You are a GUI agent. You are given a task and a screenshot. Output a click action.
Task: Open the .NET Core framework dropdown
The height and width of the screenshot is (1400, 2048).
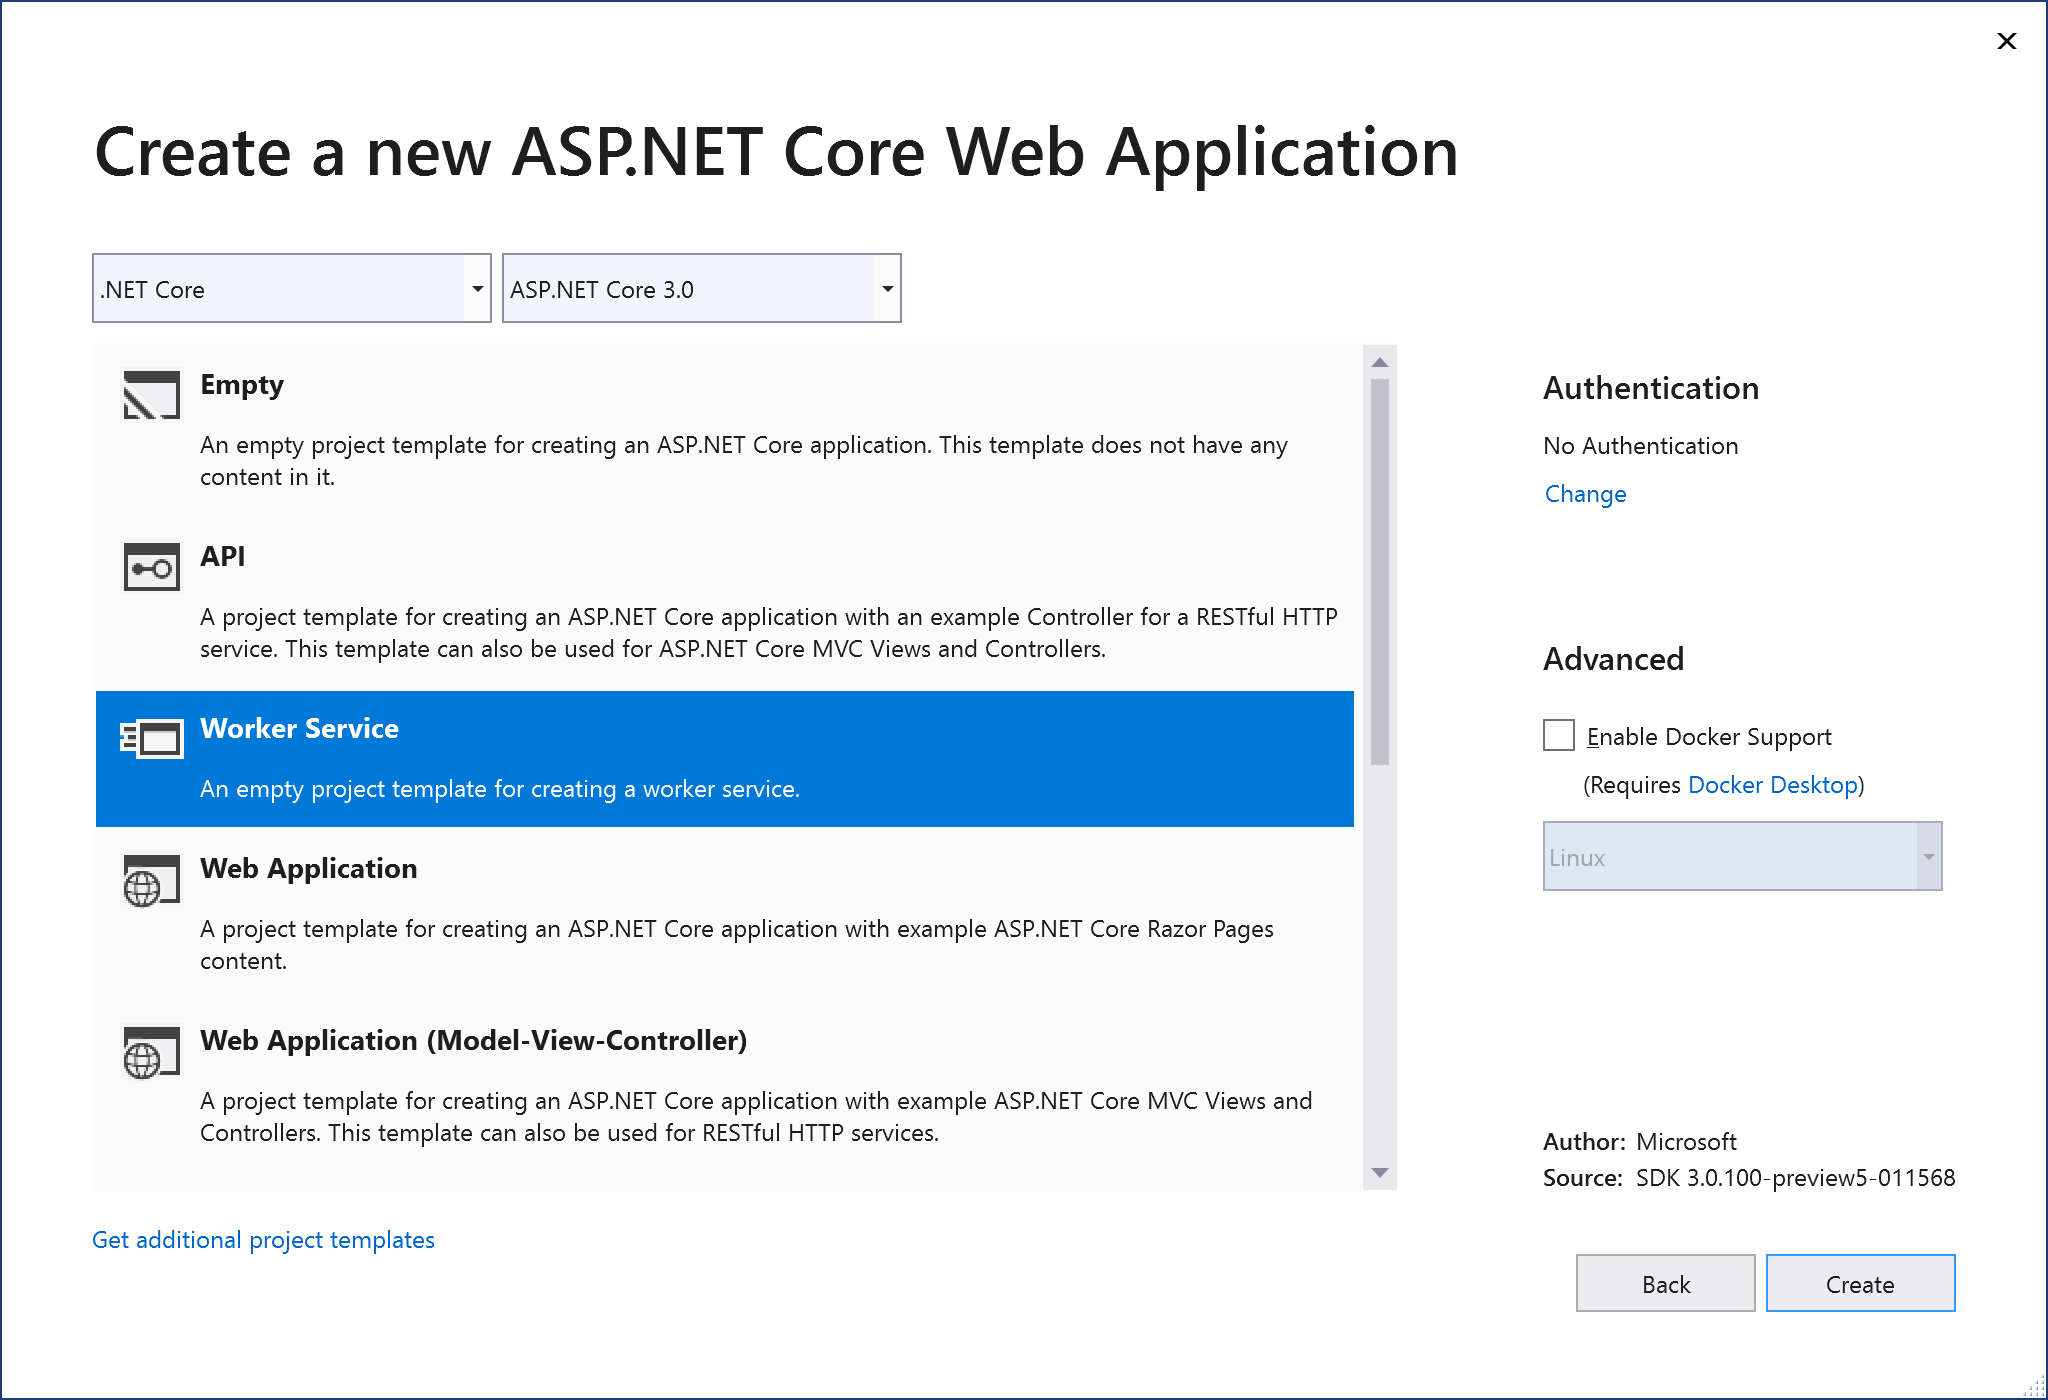click(x=476, y=289)
